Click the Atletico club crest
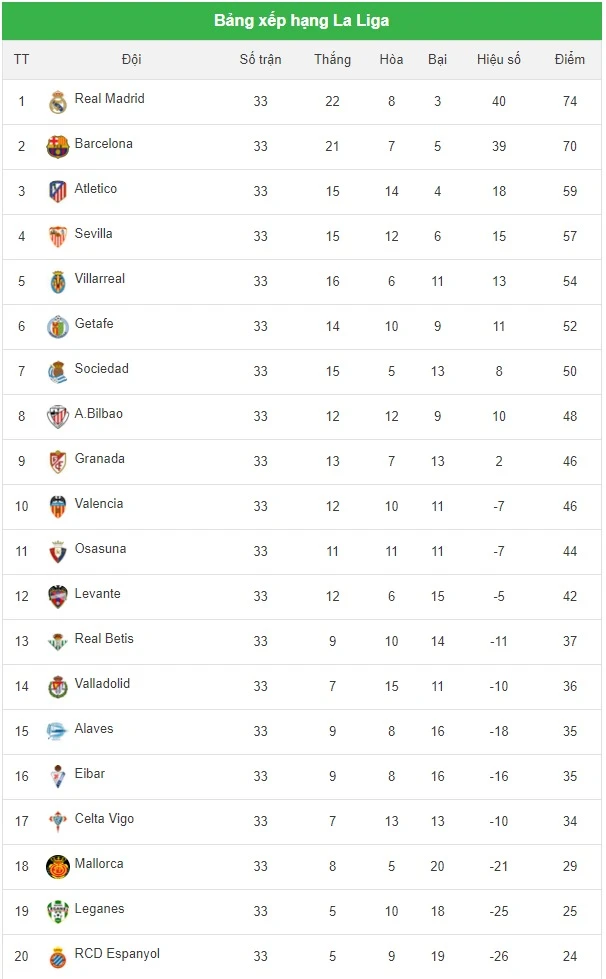Viewport: 606px width, 979px height. (57, 192)
